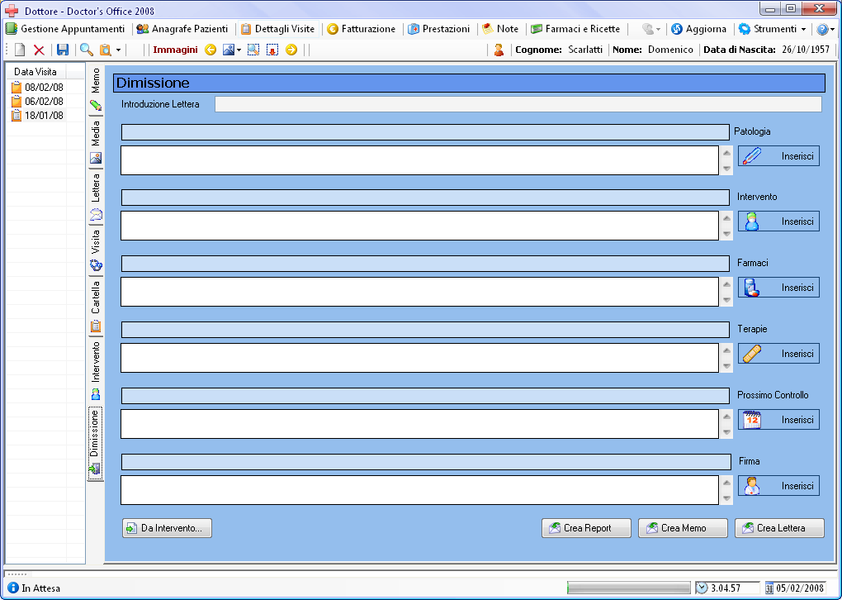The image size is (842, 600).
Task: Click Inserisci button for Terapie
Action: click(x=779, y=353)
